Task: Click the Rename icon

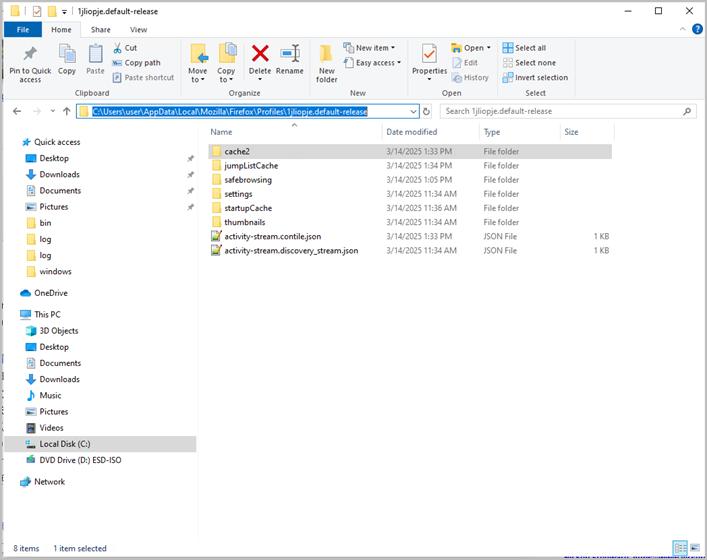Action: [290, 54]
